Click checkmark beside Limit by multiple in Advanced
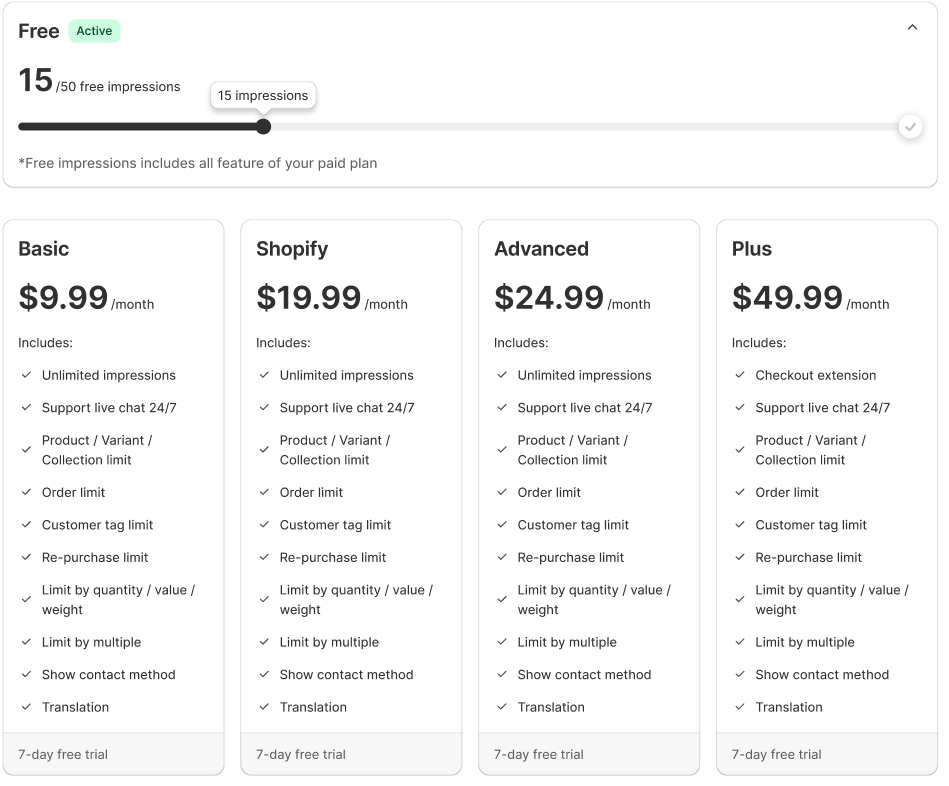Viewport: 949px width, 786px height. [x=502, y=642]
